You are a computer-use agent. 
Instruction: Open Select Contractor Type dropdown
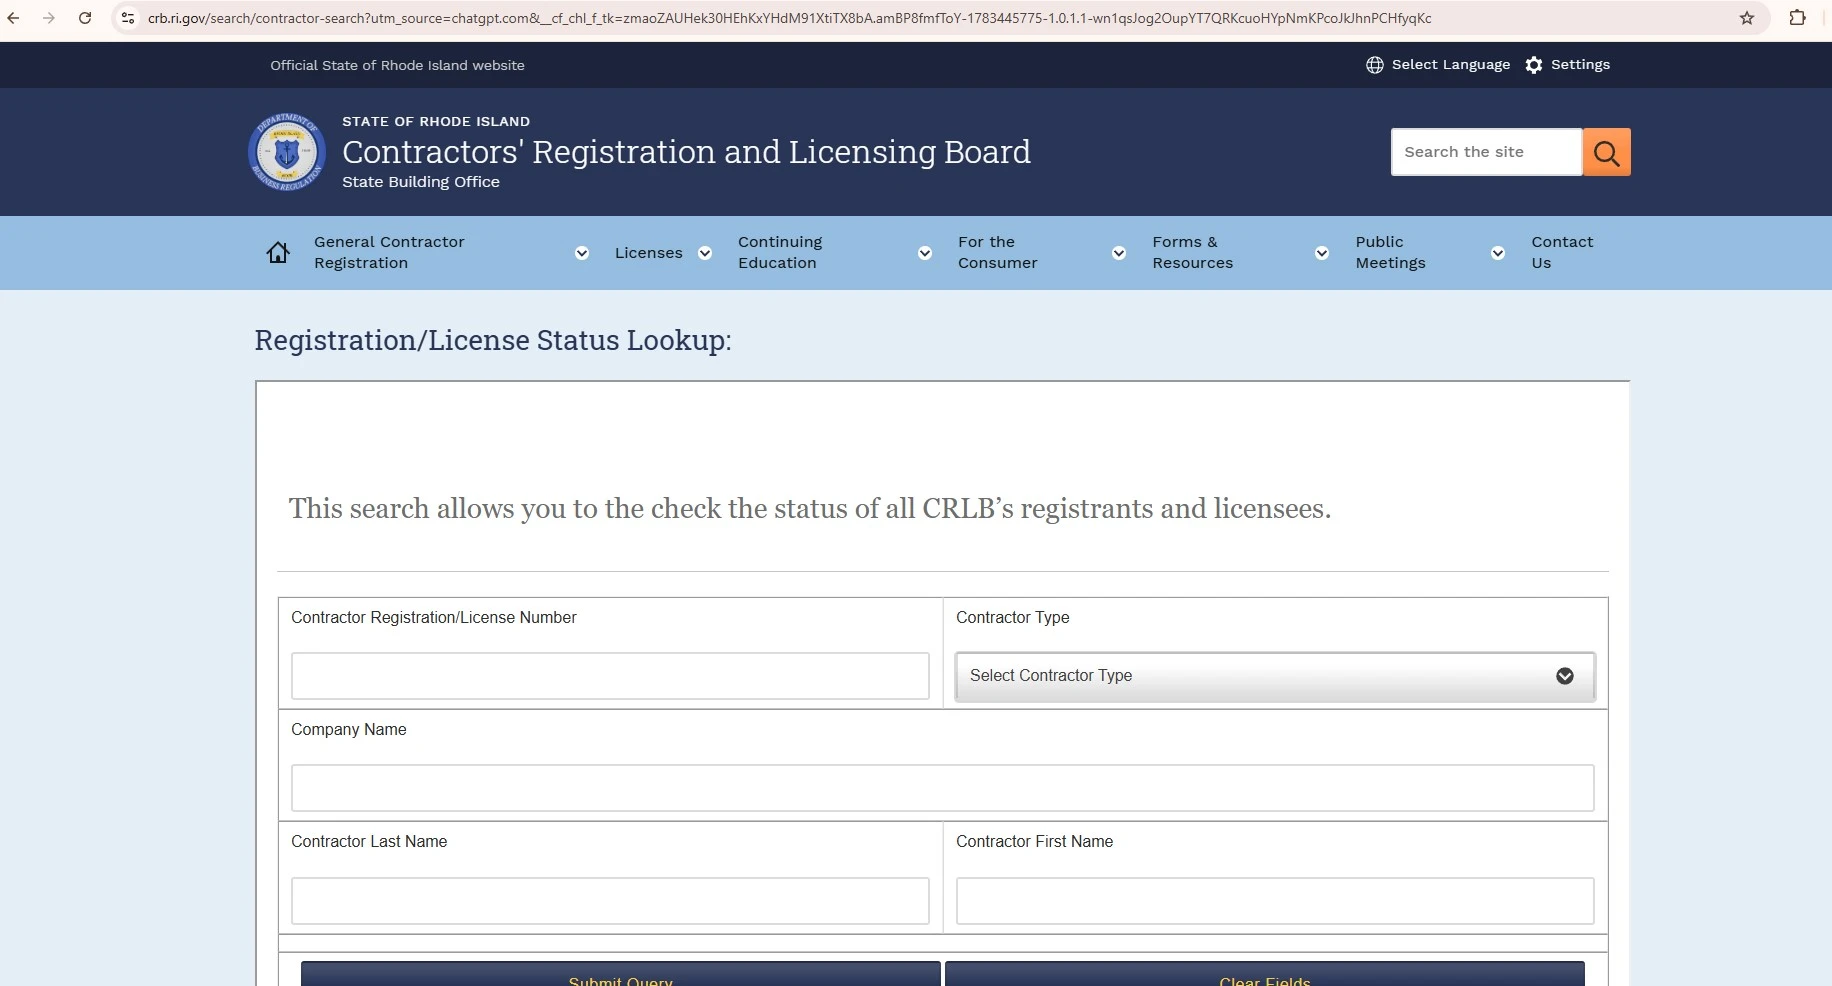click(x=1275, y=676)
